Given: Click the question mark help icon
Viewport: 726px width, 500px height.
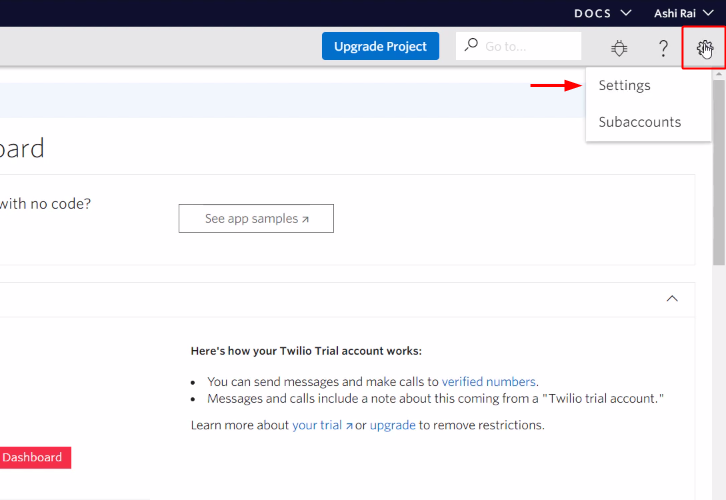Looking at the screenshot, I should tap(663, 48).
